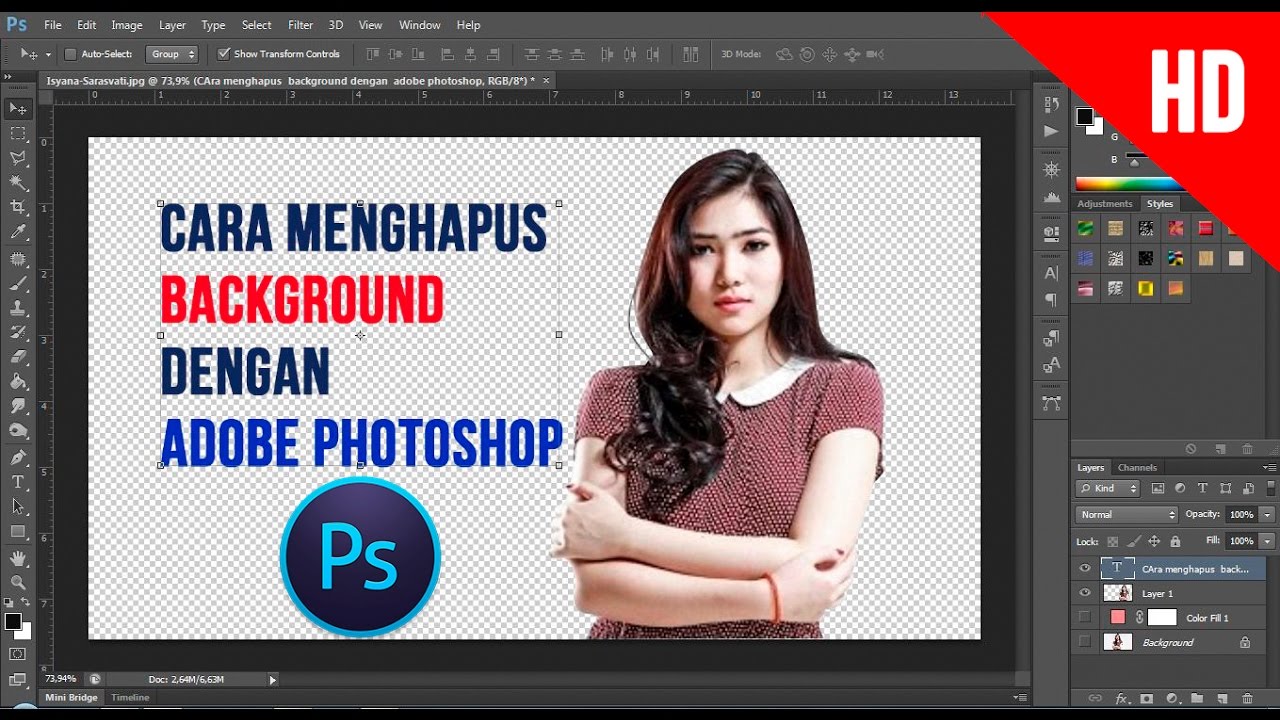Select the Sponge tool
Image resolution: width=1280 pixels, height=720 pixels.
(18, 431)
